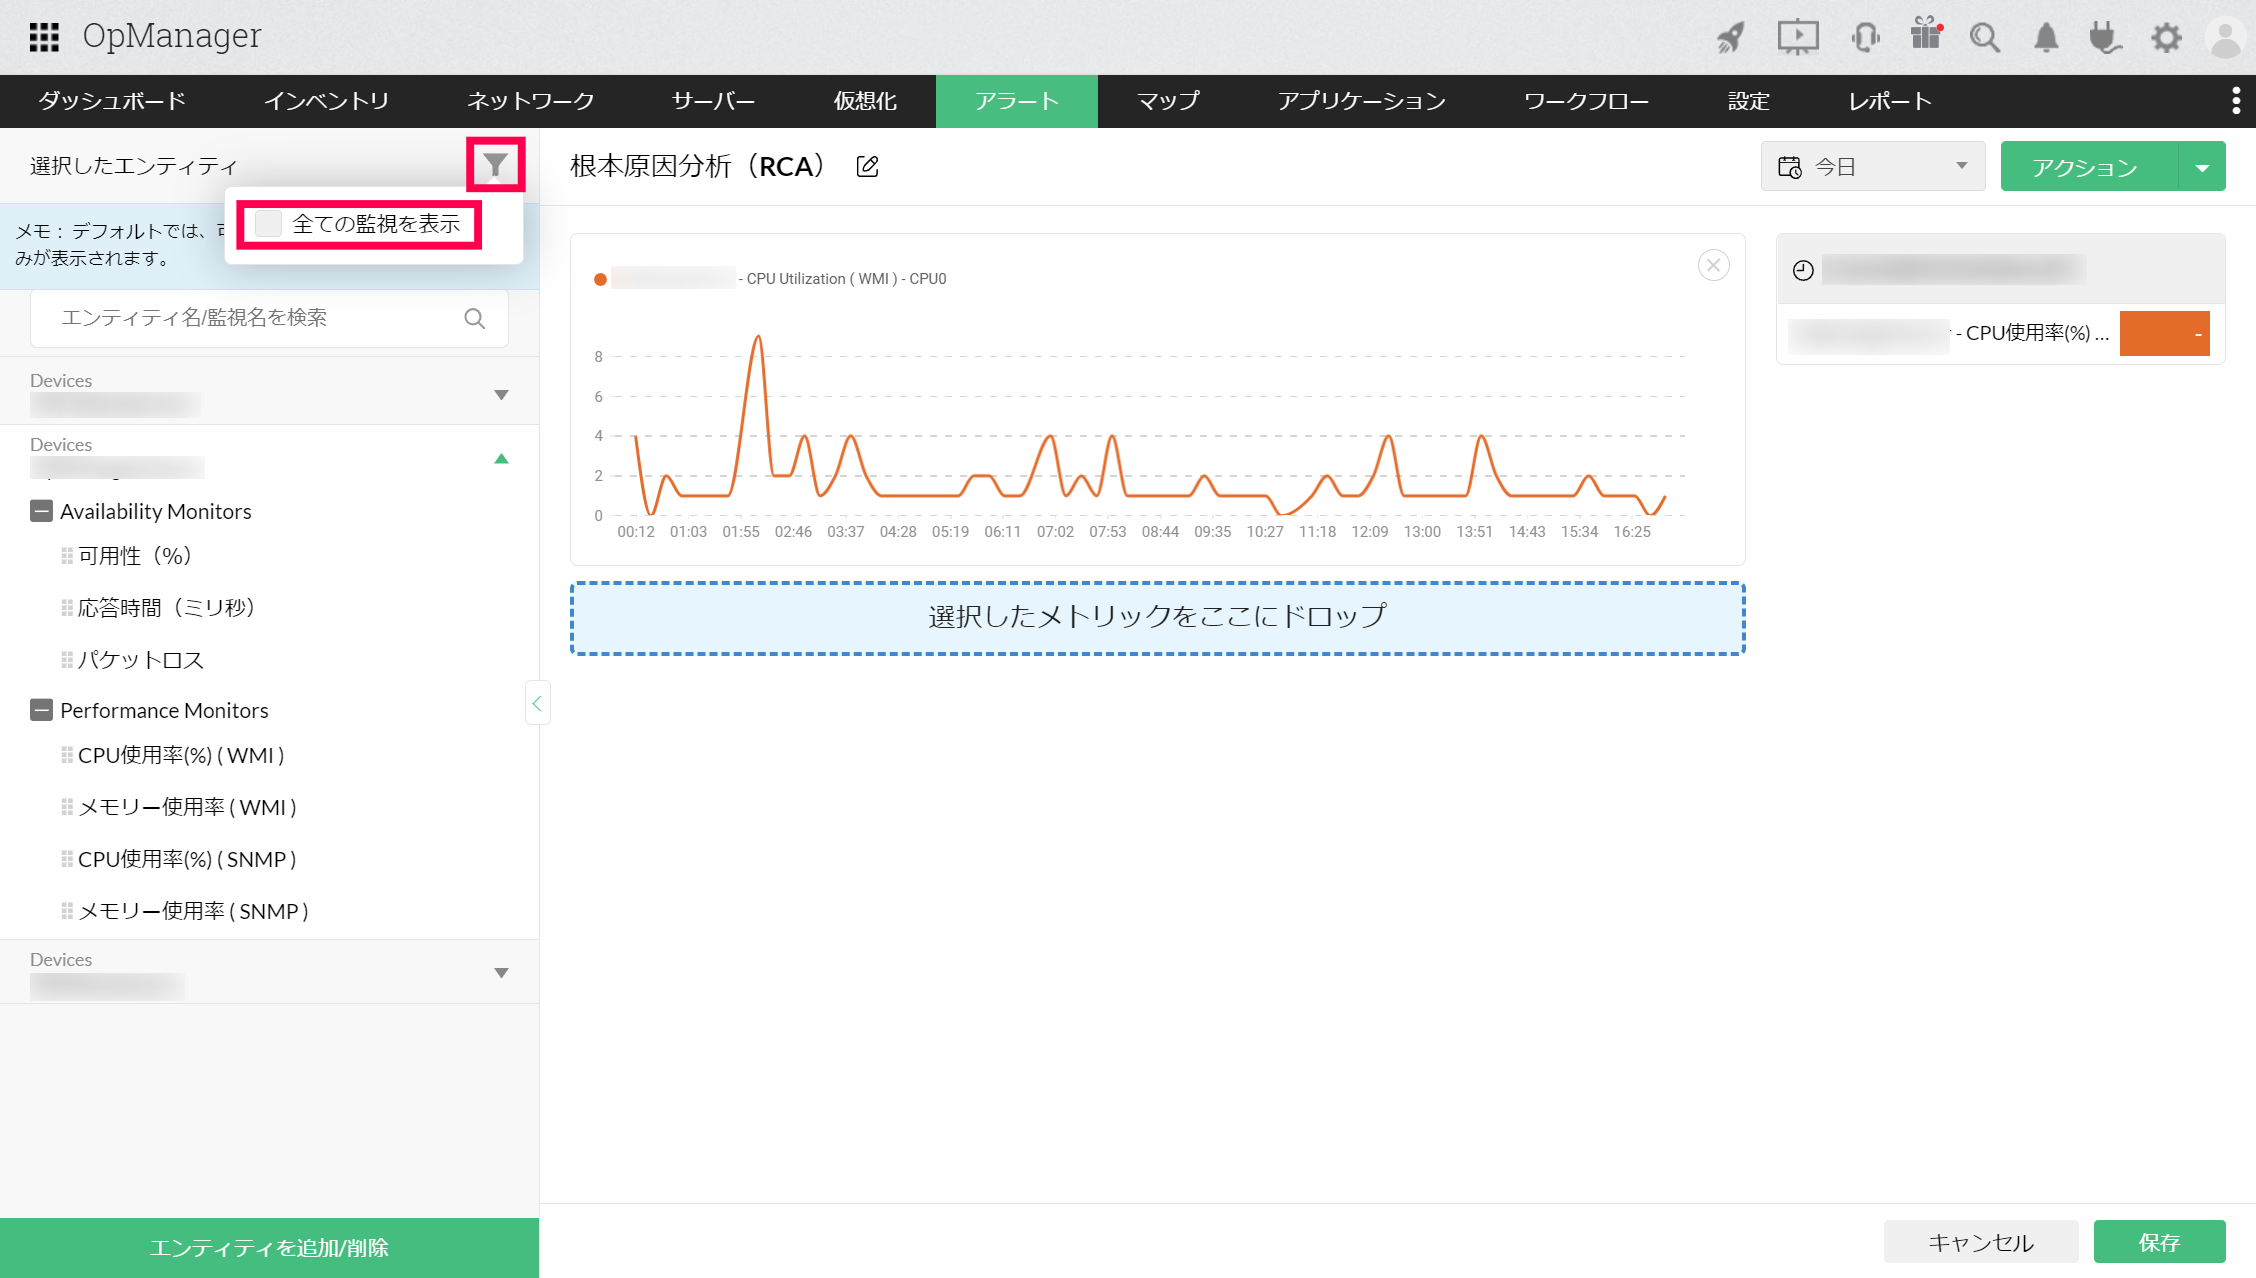Click the notifications bell icon
Image resolution: width=2256 pixels, height=1278 pixels.
point(2046,38)
